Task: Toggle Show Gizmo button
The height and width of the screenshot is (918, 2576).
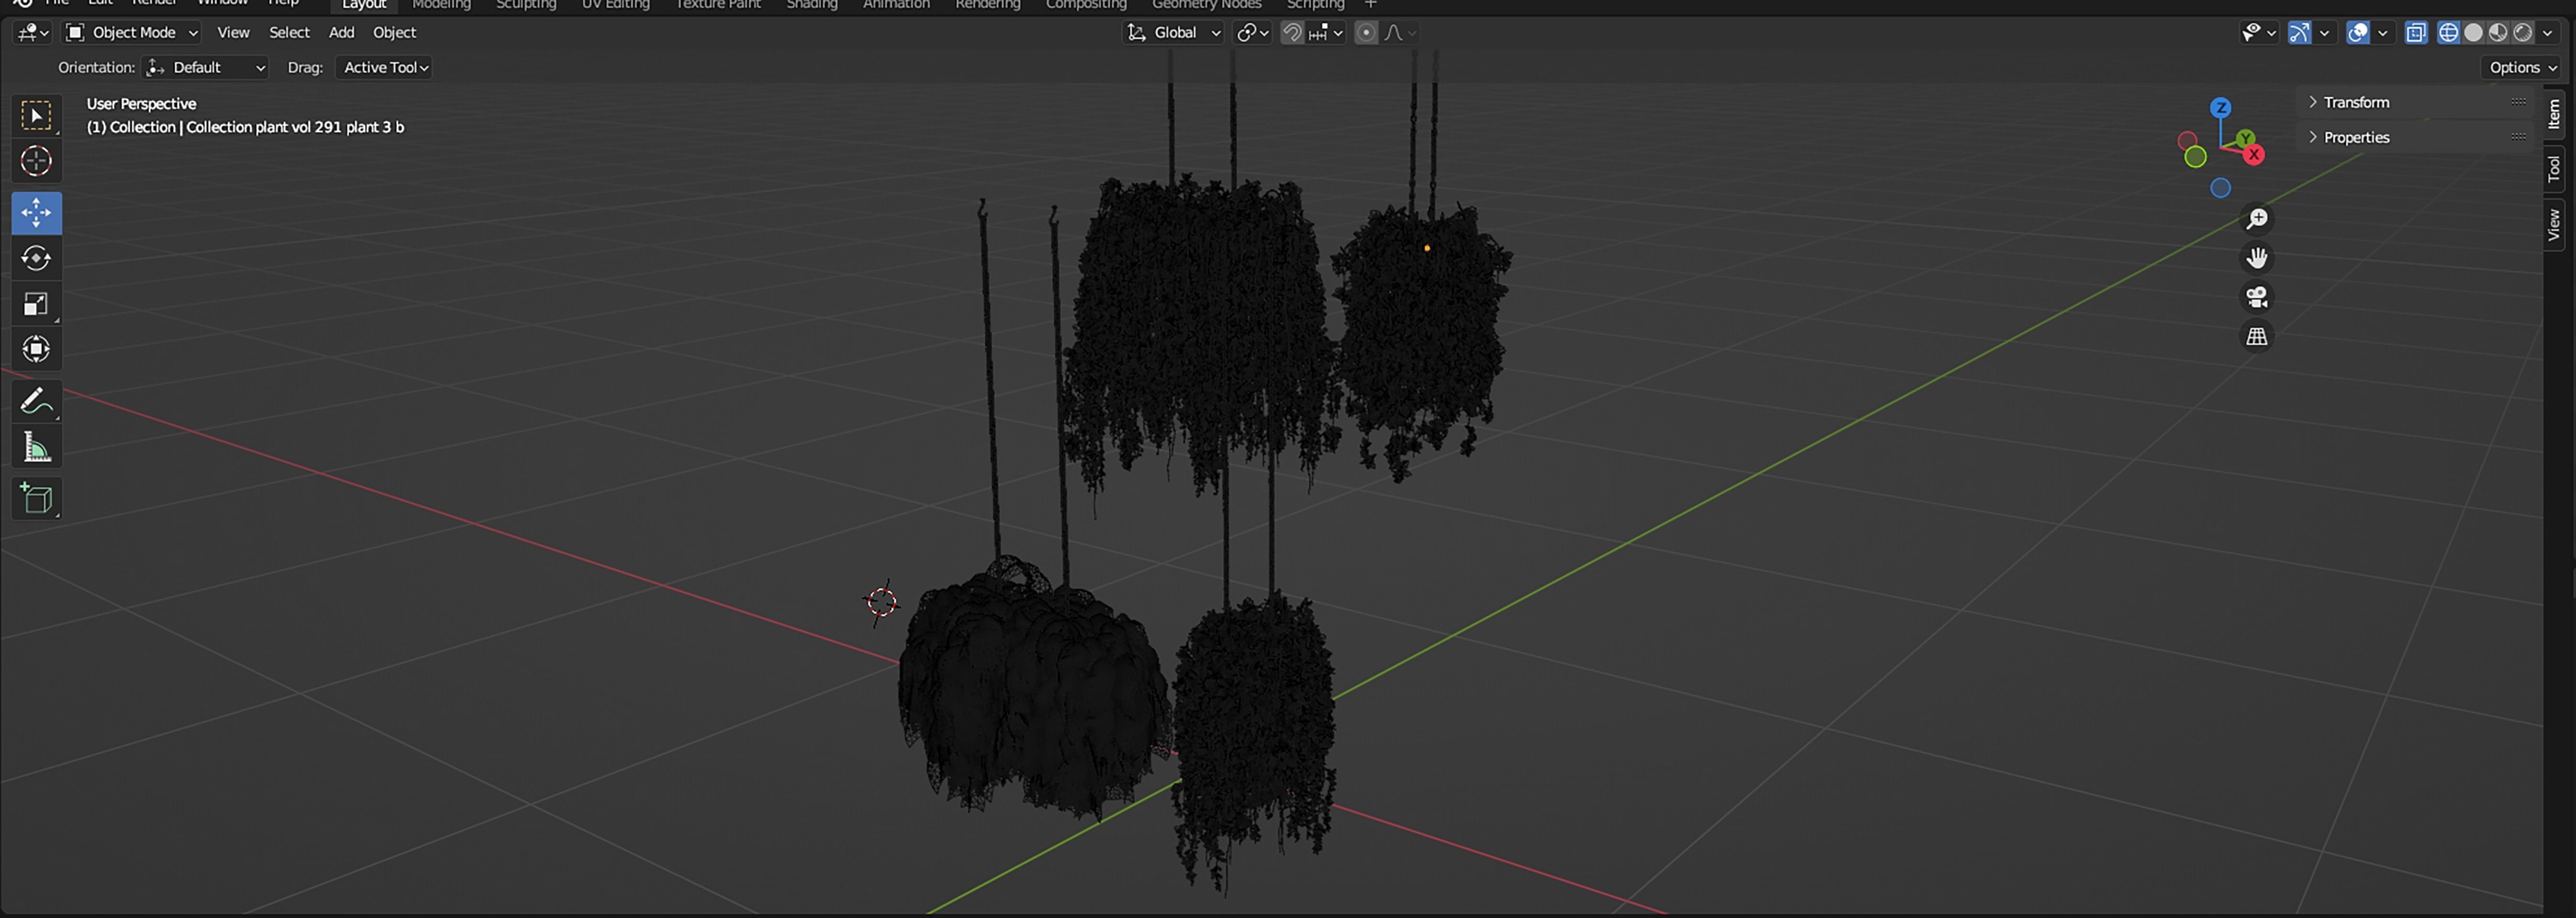Action: pos(2299,33)
